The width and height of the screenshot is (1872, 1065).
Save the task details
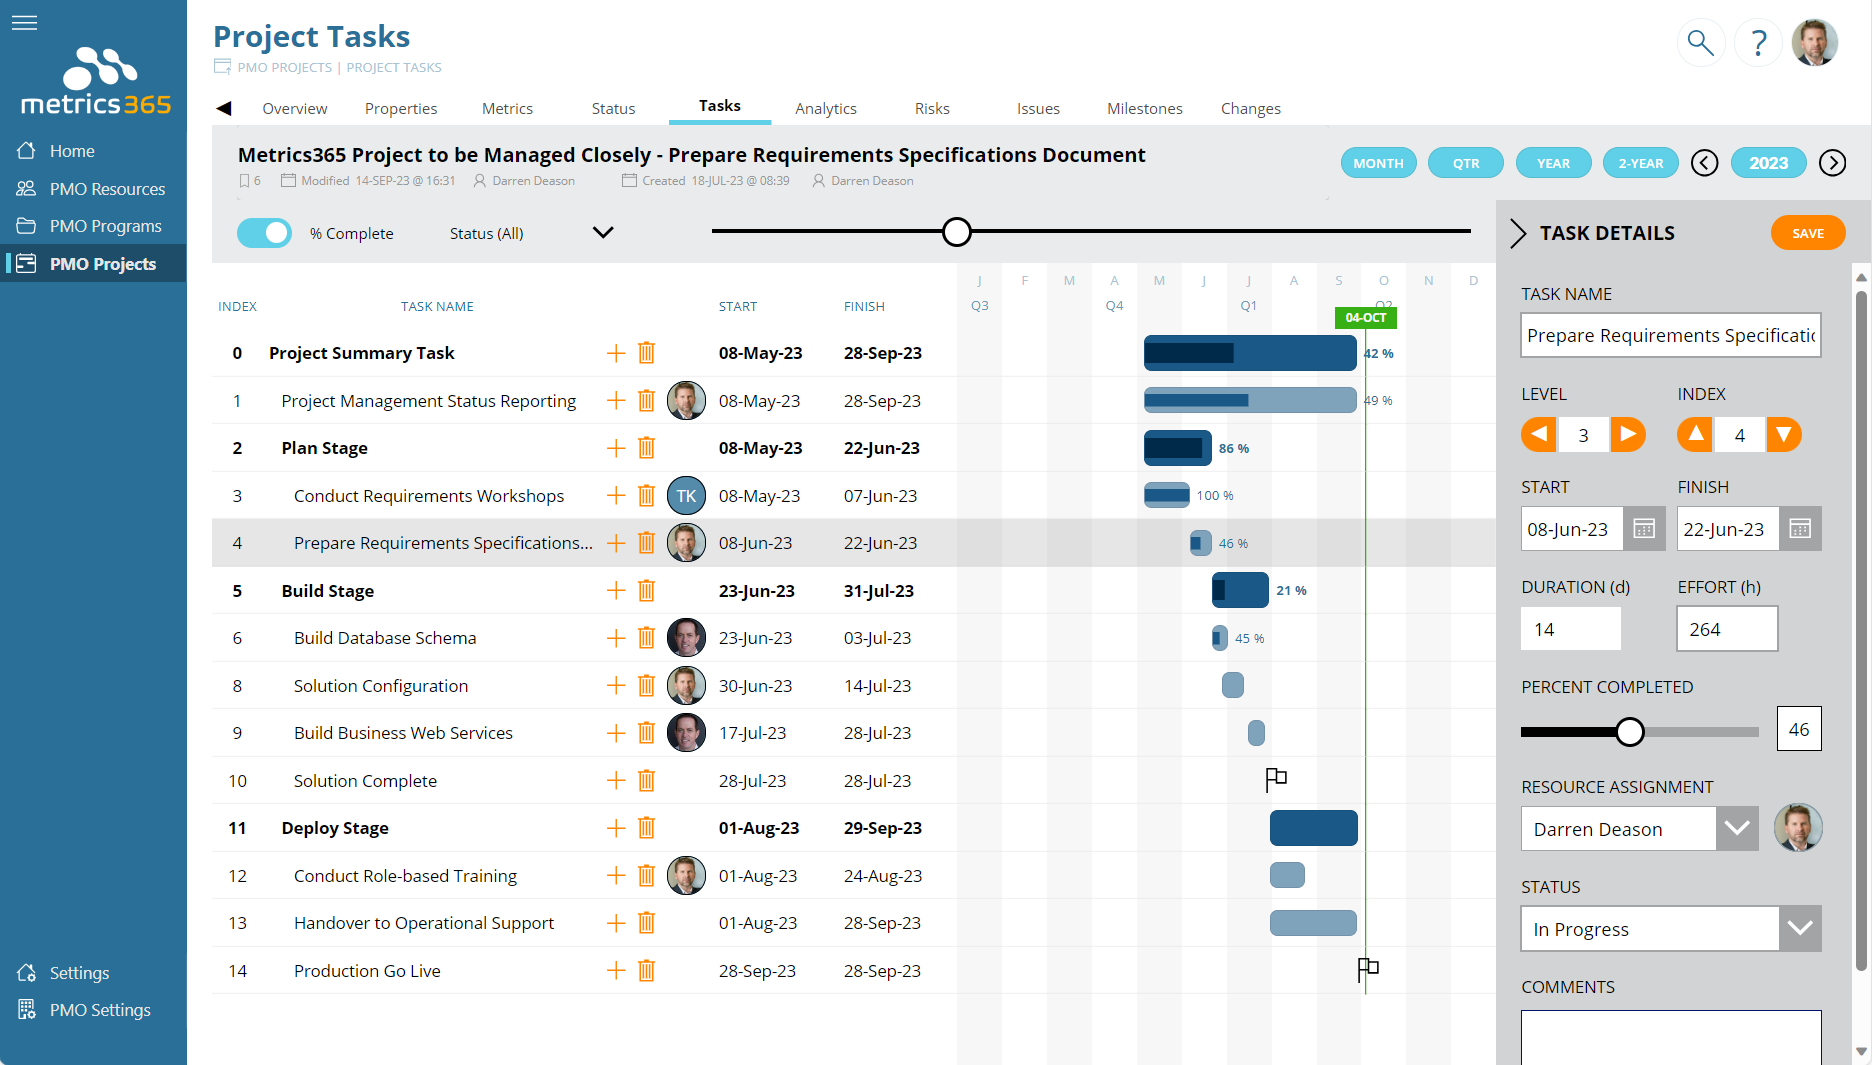[x=1808, y=233]
